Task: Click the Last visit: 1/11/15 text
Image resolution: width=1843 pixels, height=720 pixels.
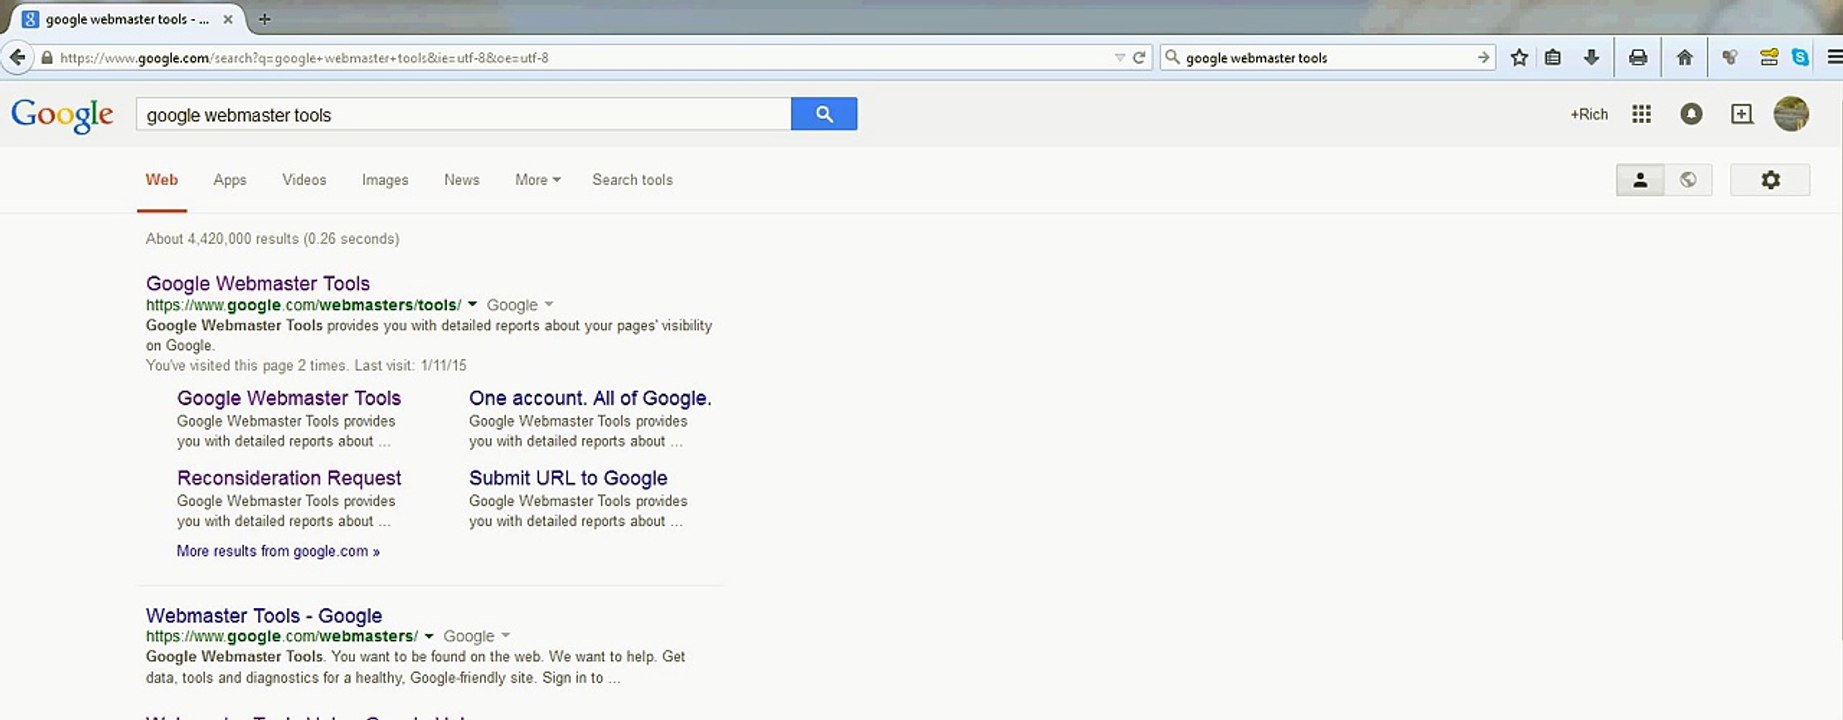Action: pyautogui.click(x=411, y=366)
